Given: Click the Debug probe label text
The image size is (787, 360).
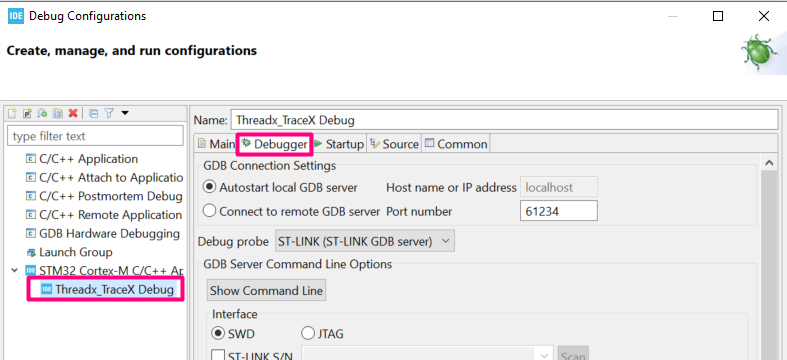Looking at the screenshot, I should click(x=233, y=242).
